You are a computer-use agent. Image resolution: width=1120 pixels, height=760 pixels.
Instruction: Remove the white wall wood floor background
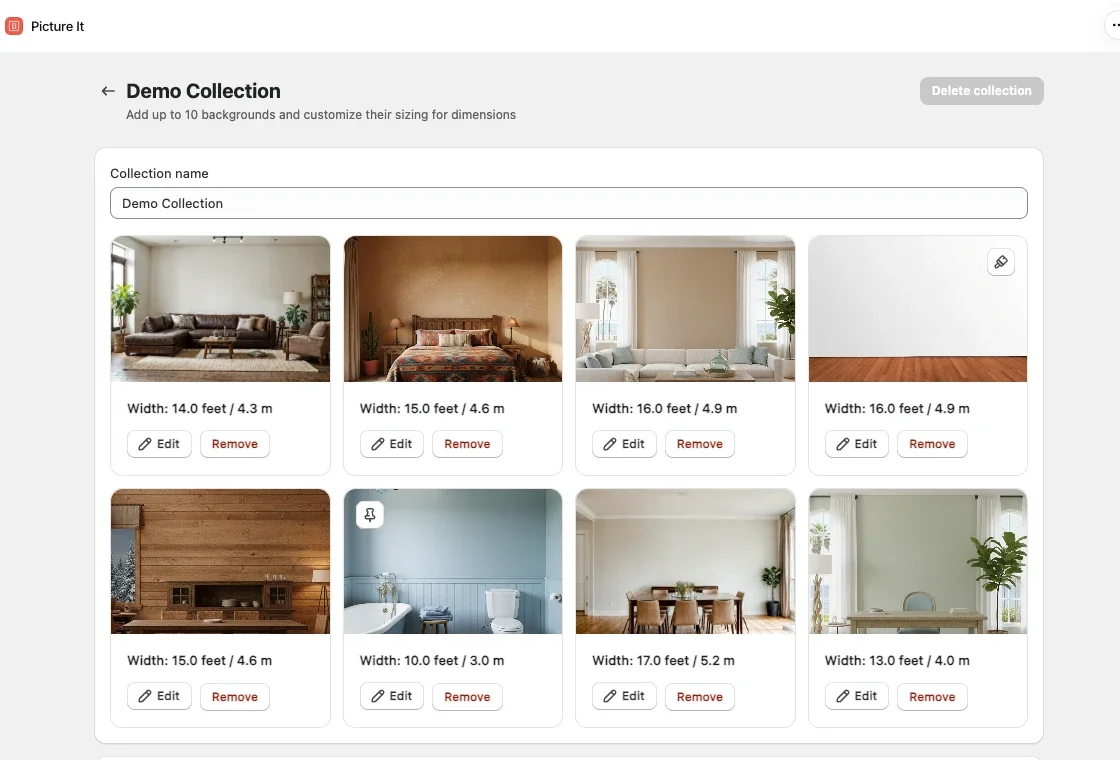[x=932, y=444]
